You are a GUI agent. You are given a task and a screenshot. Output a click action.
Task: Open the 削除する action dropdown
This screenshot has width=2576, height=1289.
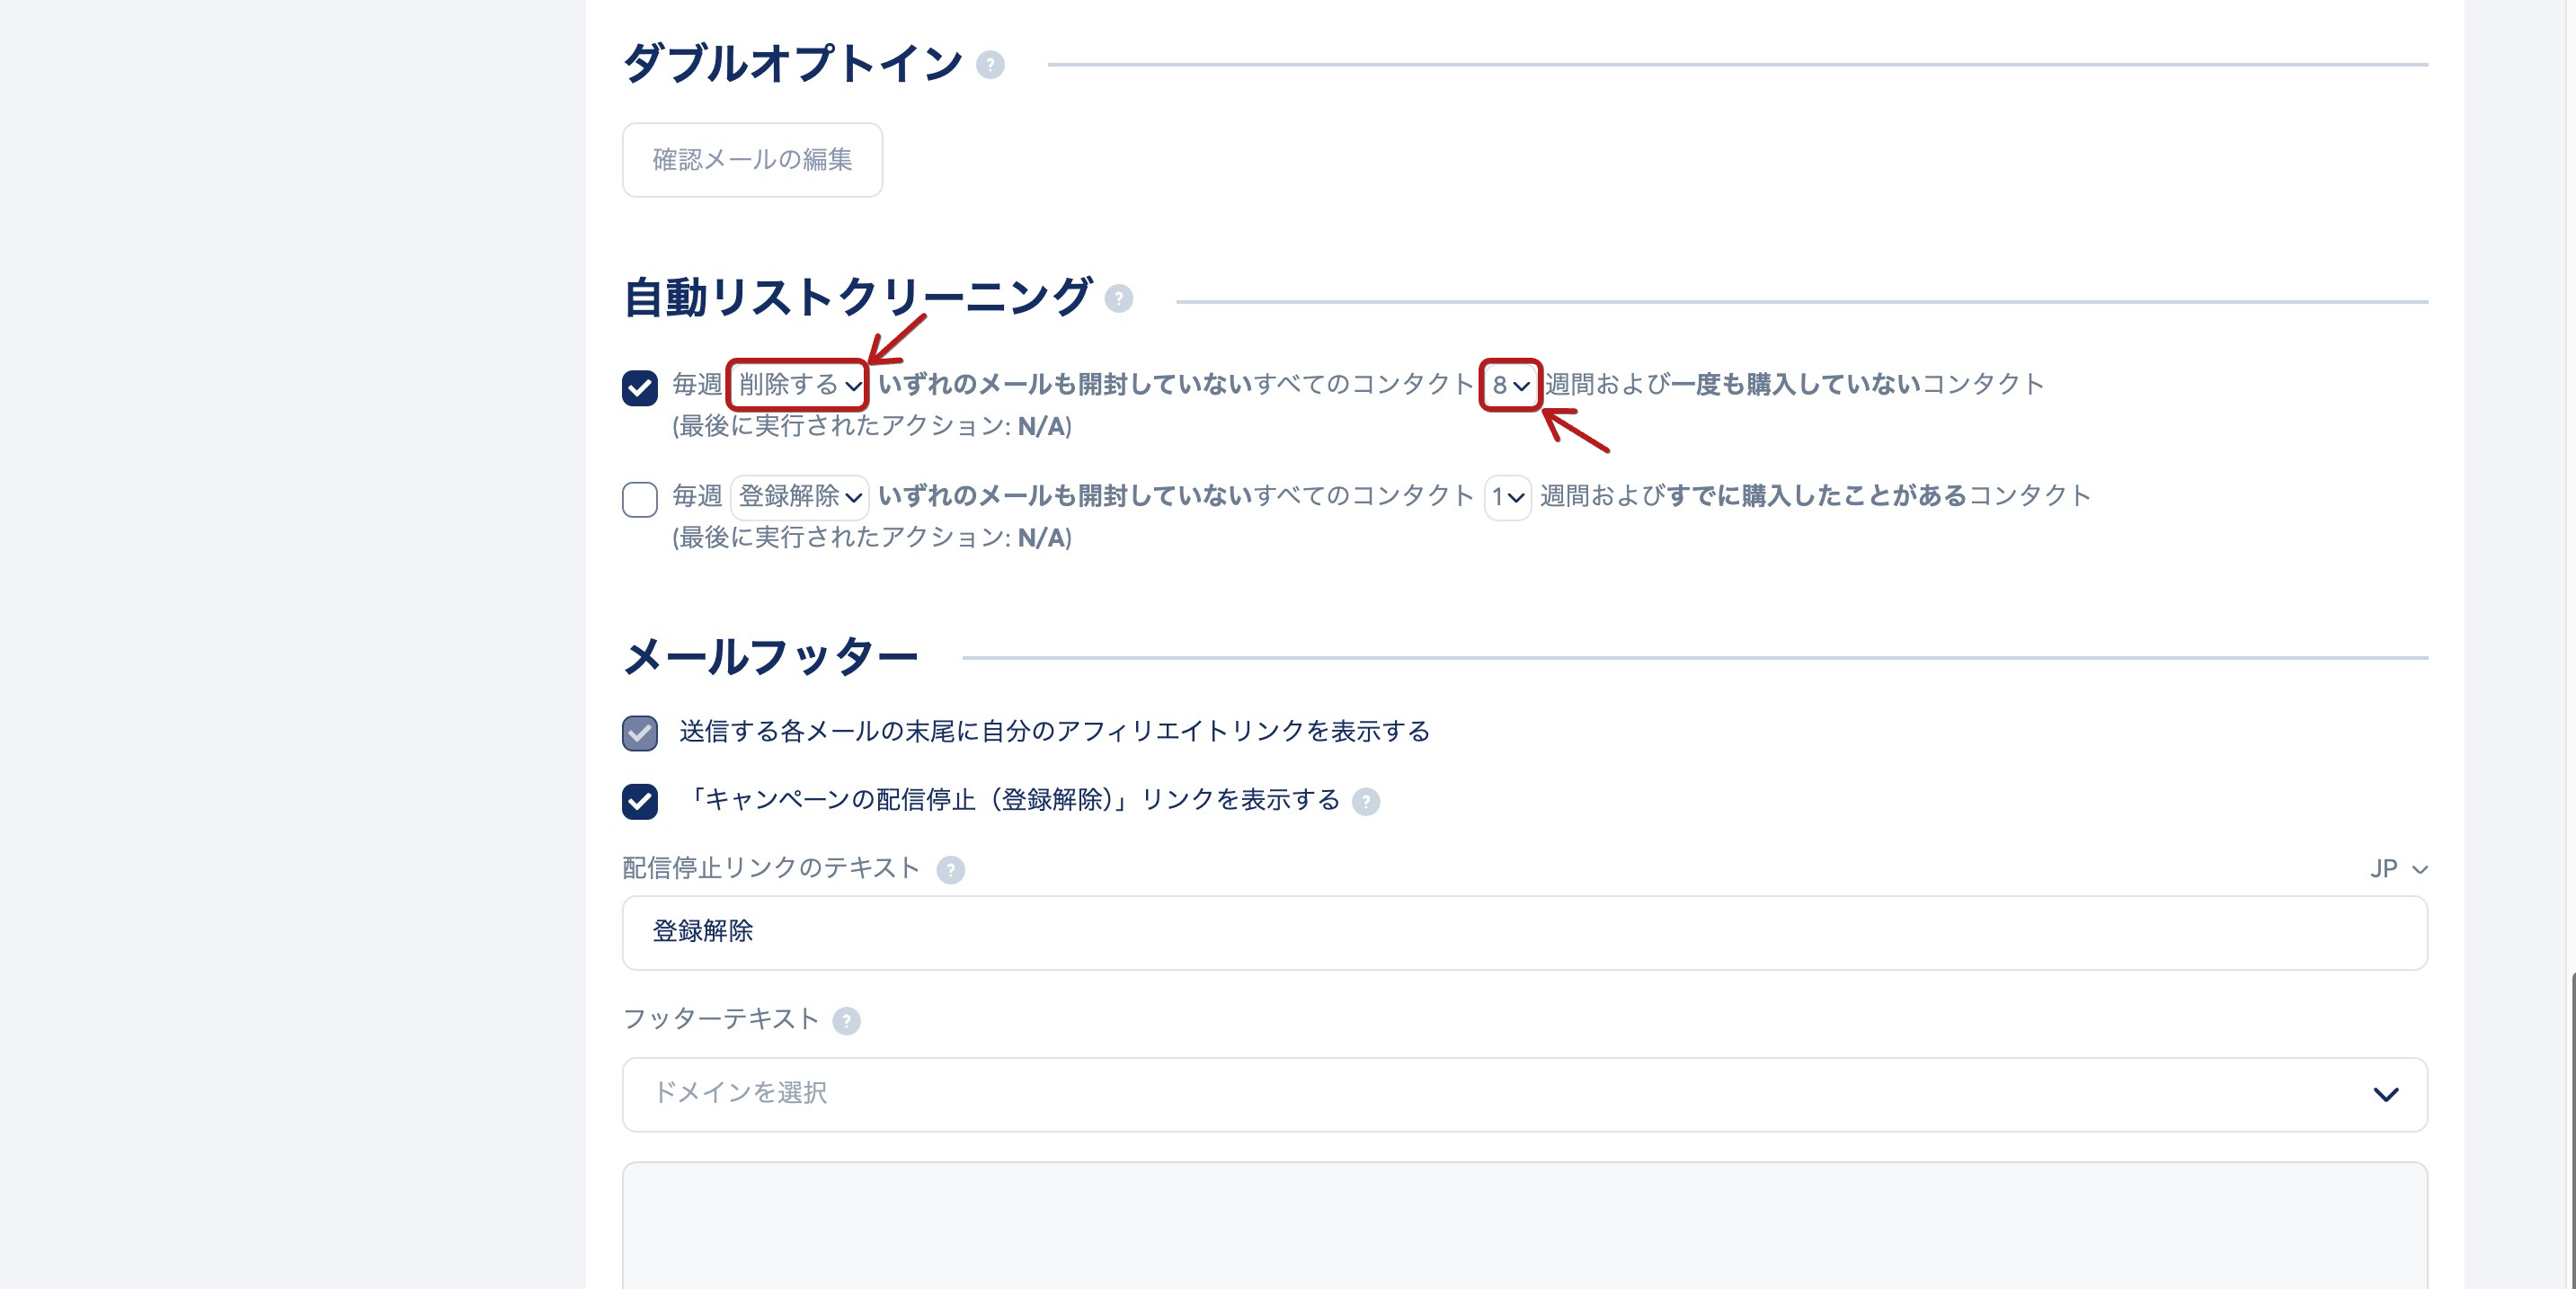798,385
